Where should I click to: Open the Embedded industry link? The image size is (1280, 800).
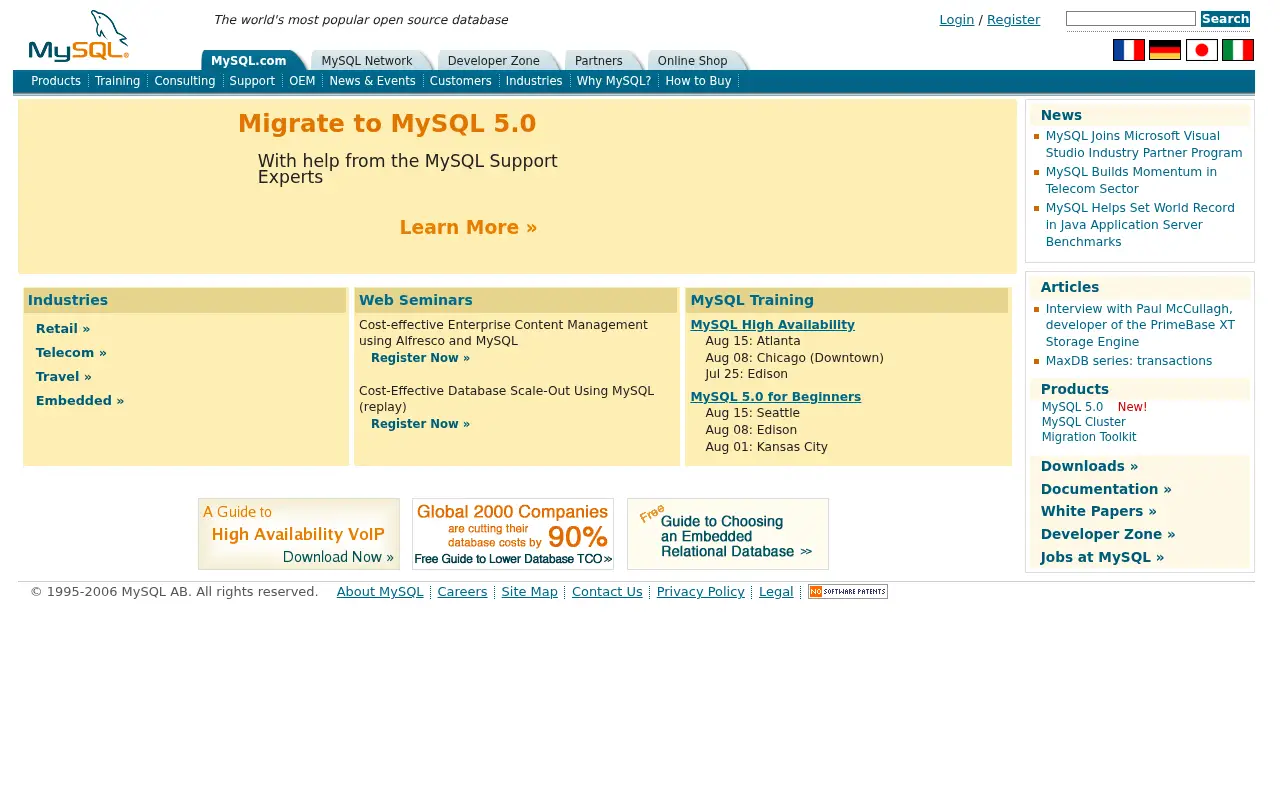click(80, 401)
